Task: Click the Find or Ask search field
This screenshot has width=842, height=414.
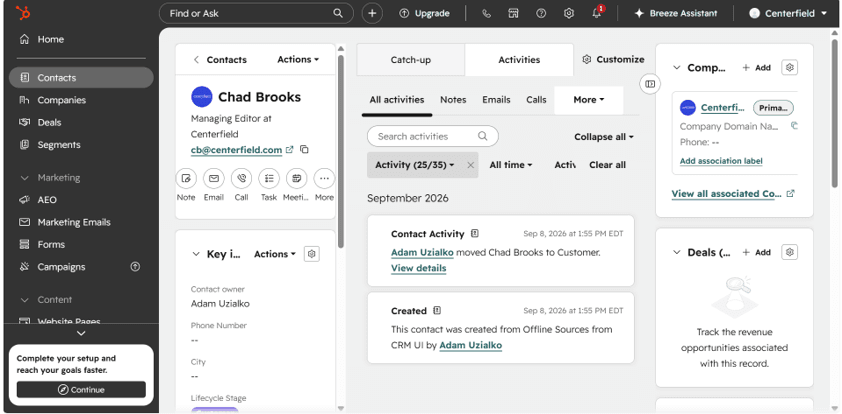Action: (x=256, y=13)
